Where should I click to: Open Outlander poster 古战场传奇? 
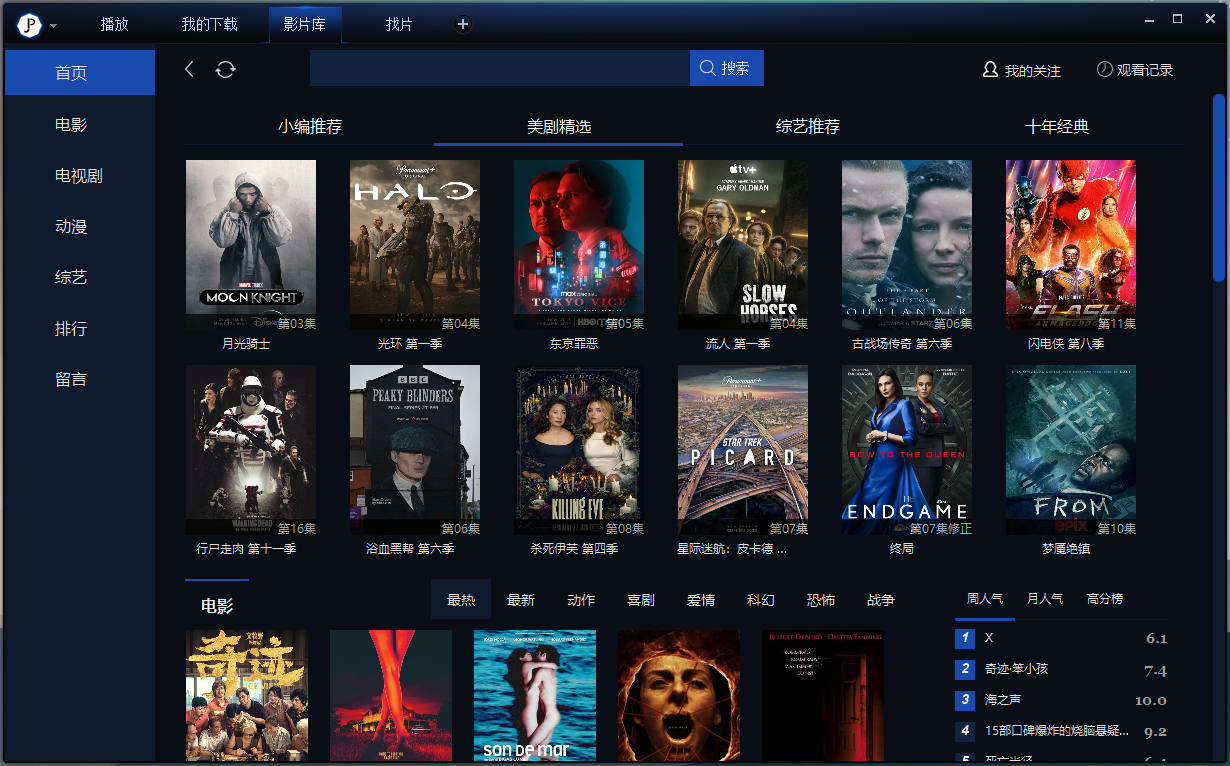[907, 245]
